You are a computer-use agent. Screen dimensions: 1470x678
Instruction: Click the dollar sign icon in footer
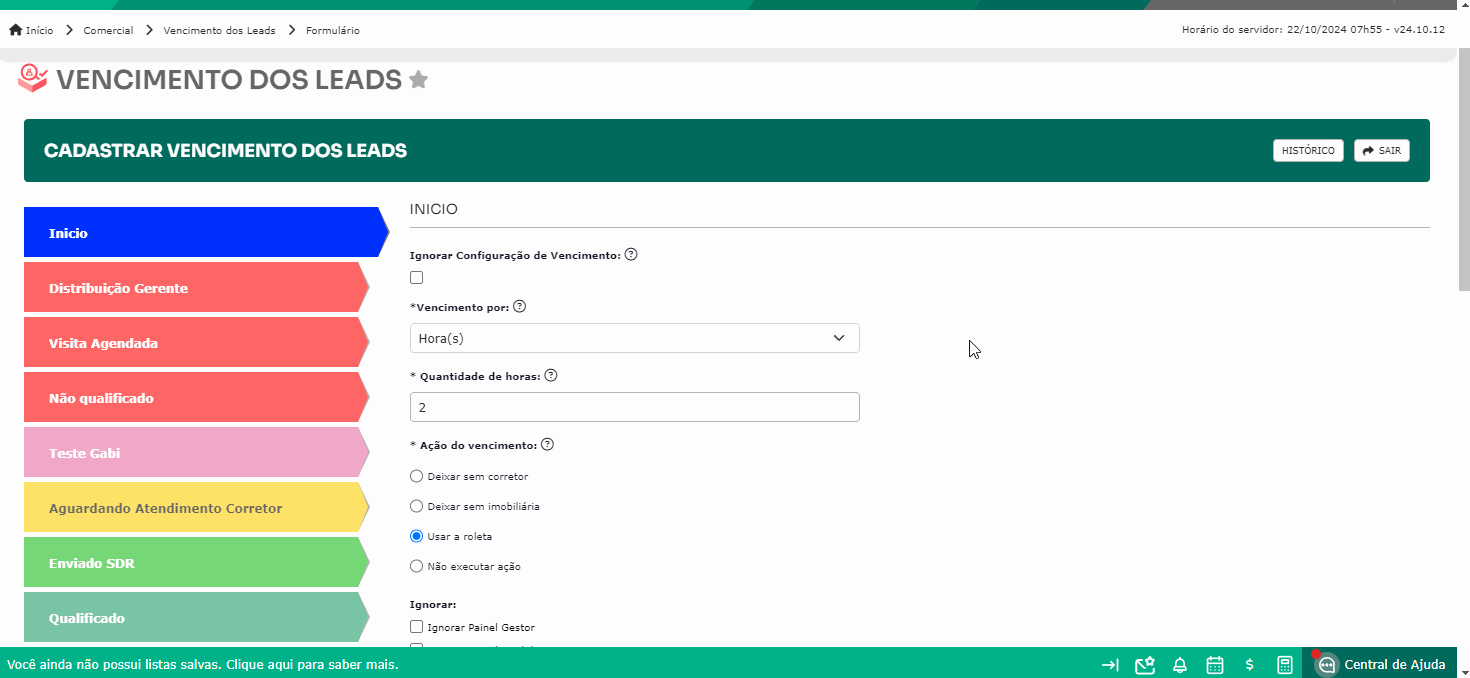pos(1250,665)
